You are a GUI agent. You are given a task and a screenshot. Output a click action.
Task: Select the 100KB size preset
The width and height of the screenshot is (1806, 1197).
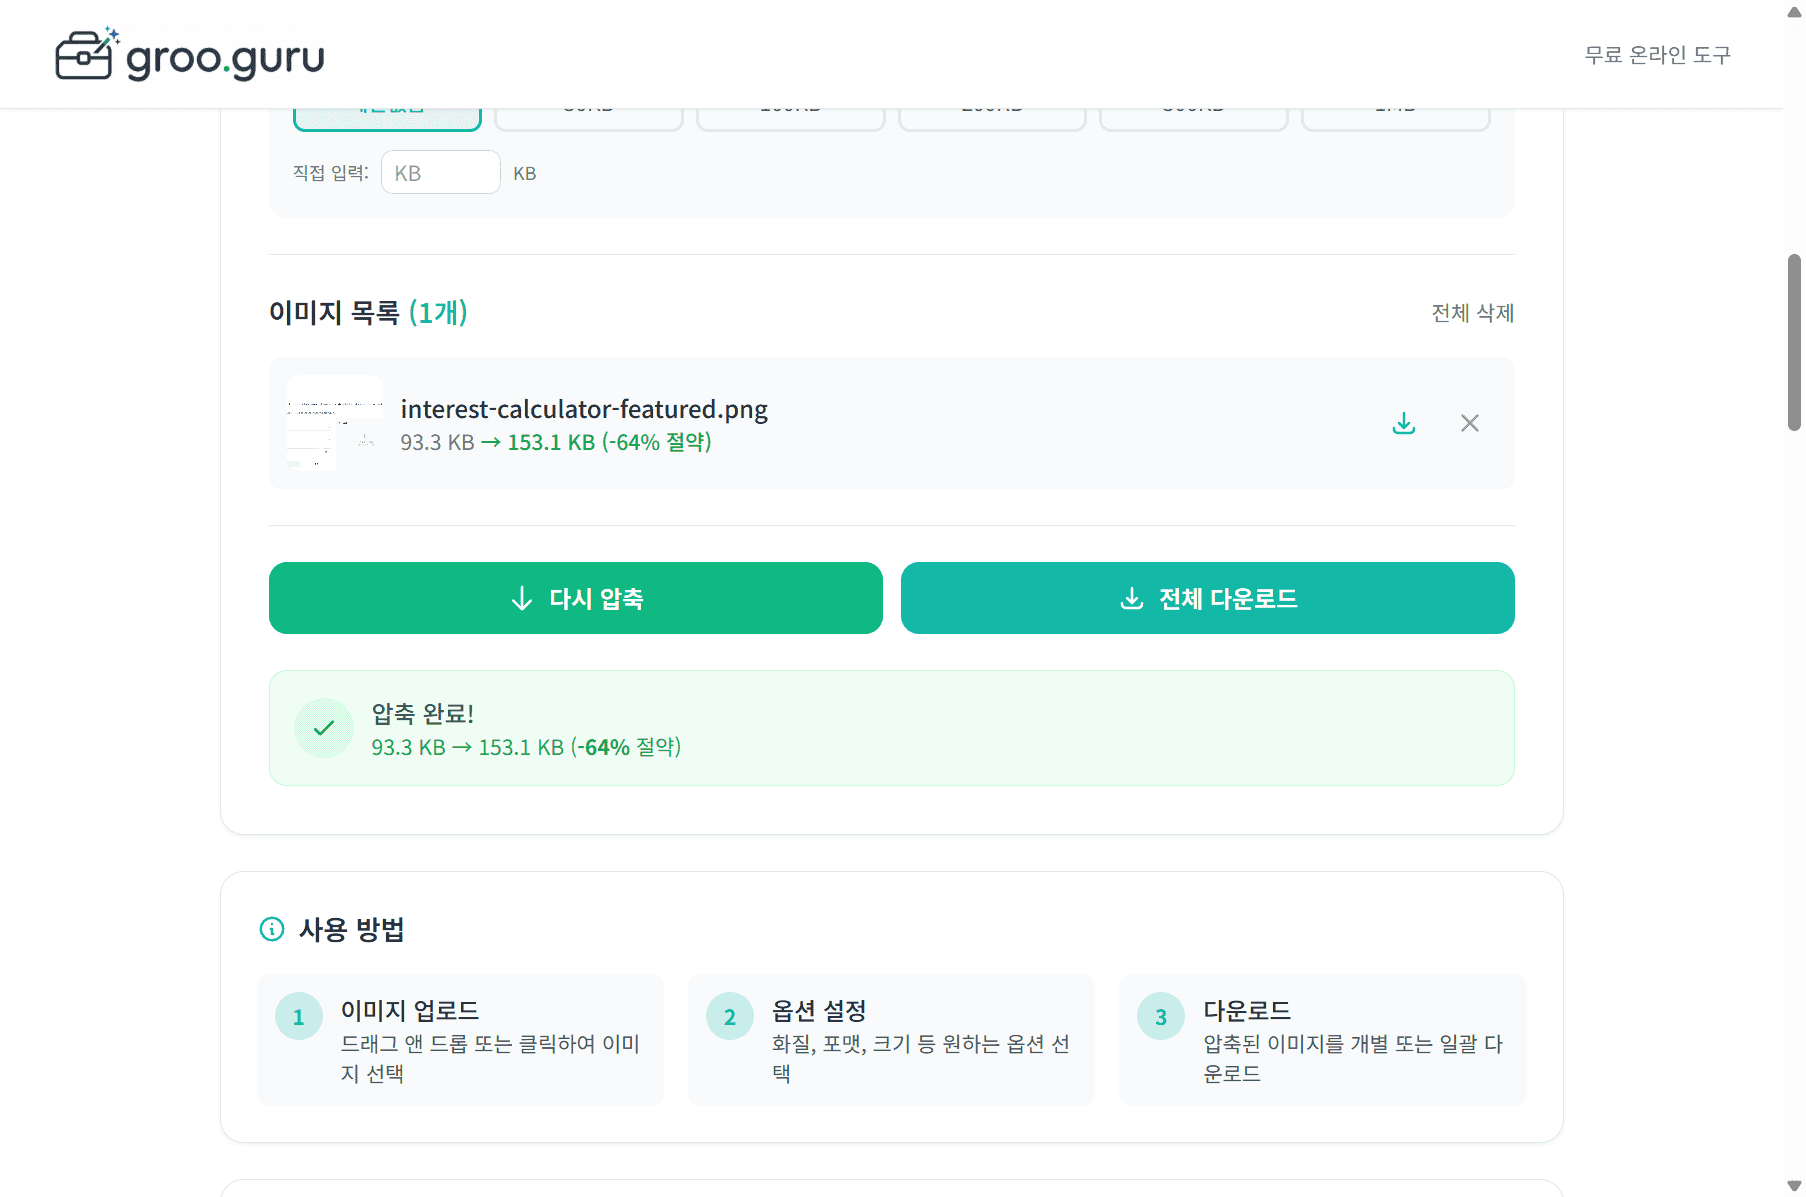(791, 110)
